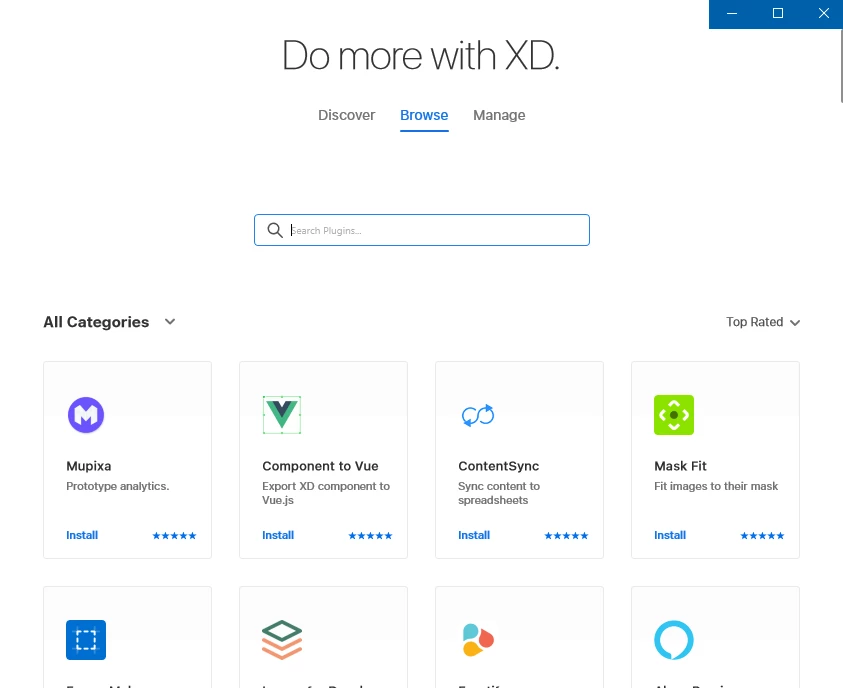Click the colorful droplets plugin icon

(x=478, y=640)
